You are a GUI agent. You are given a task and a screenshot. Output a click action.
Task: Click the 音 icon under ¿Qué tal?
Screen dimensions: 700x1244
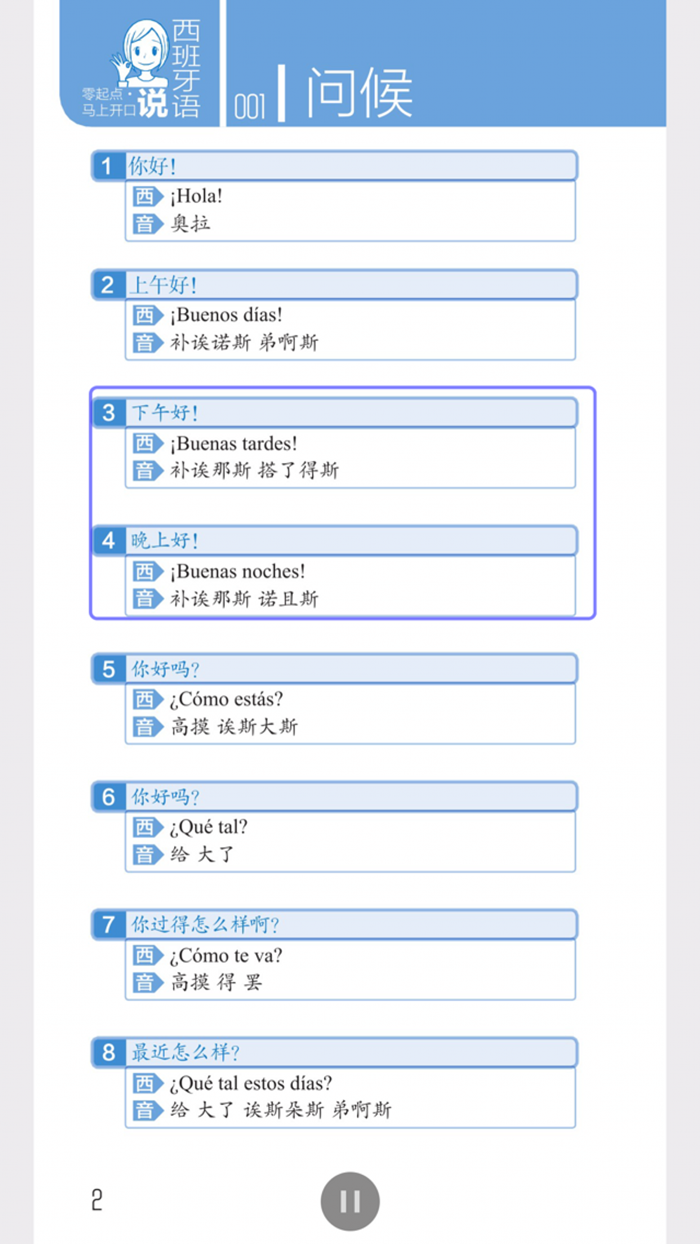(143, 855)
